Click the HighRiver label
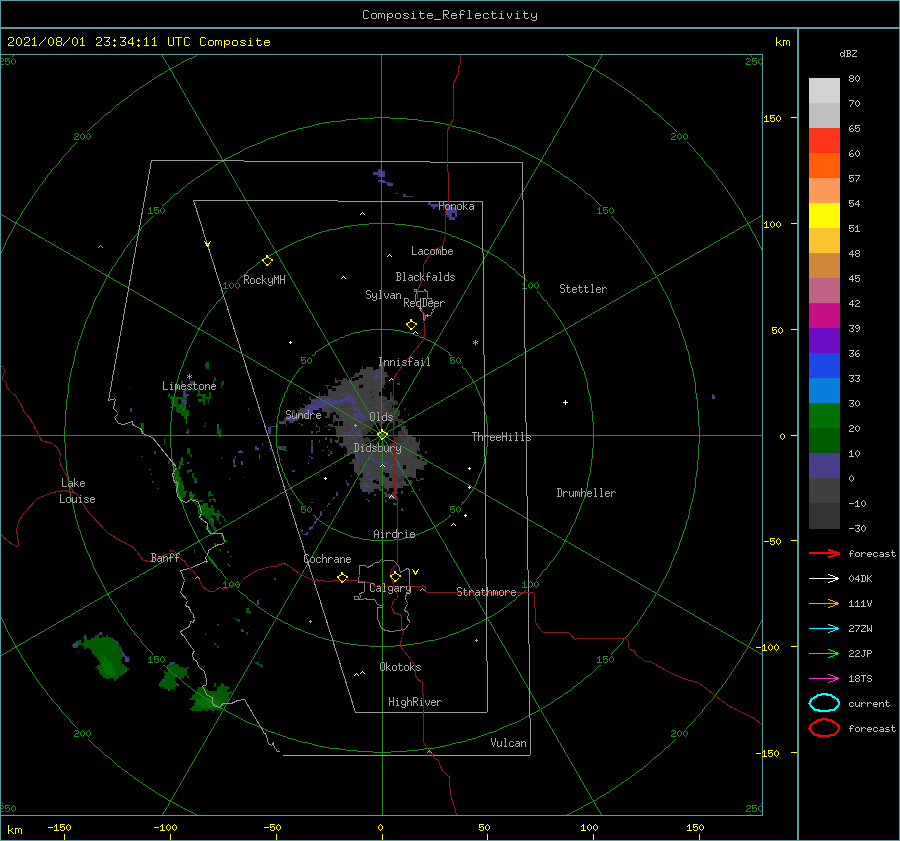 click(415, 702)
